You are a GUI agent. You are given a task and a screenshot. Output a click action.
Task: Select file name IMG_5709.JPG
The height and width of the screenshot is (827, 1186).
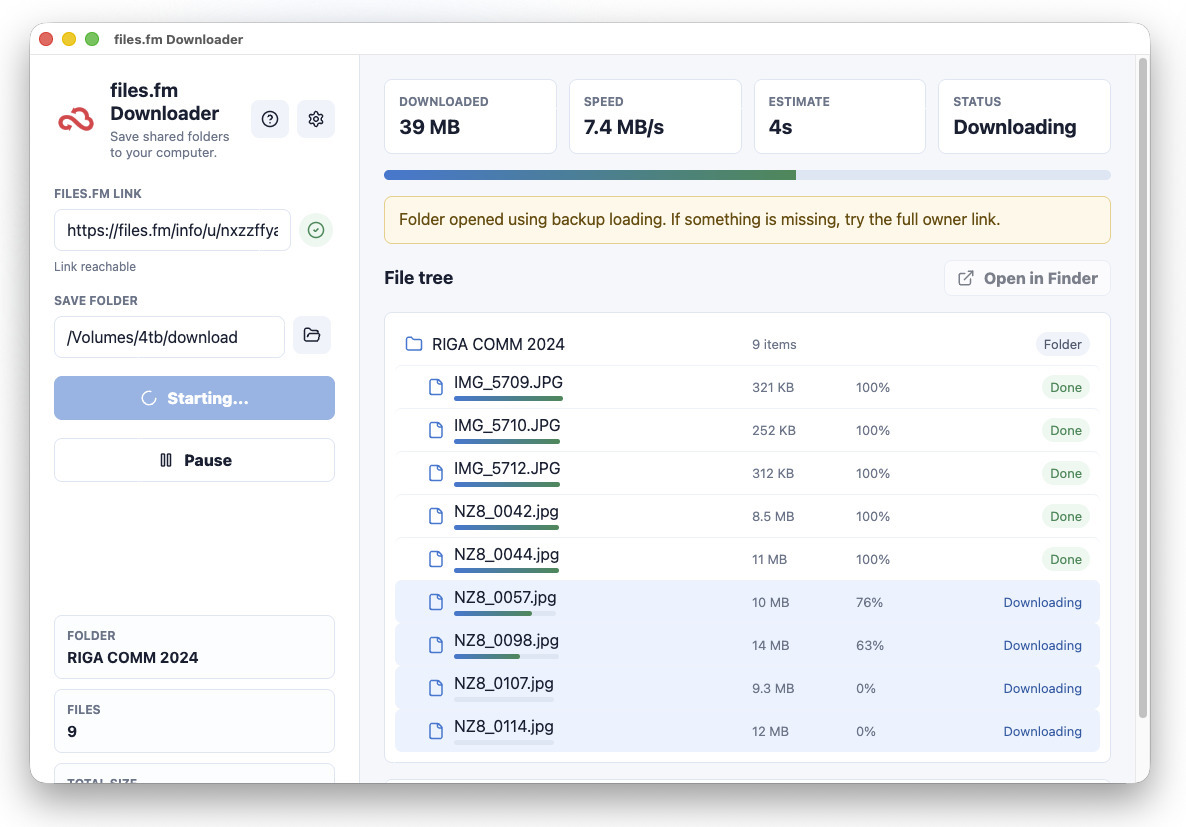click(508, 382)
